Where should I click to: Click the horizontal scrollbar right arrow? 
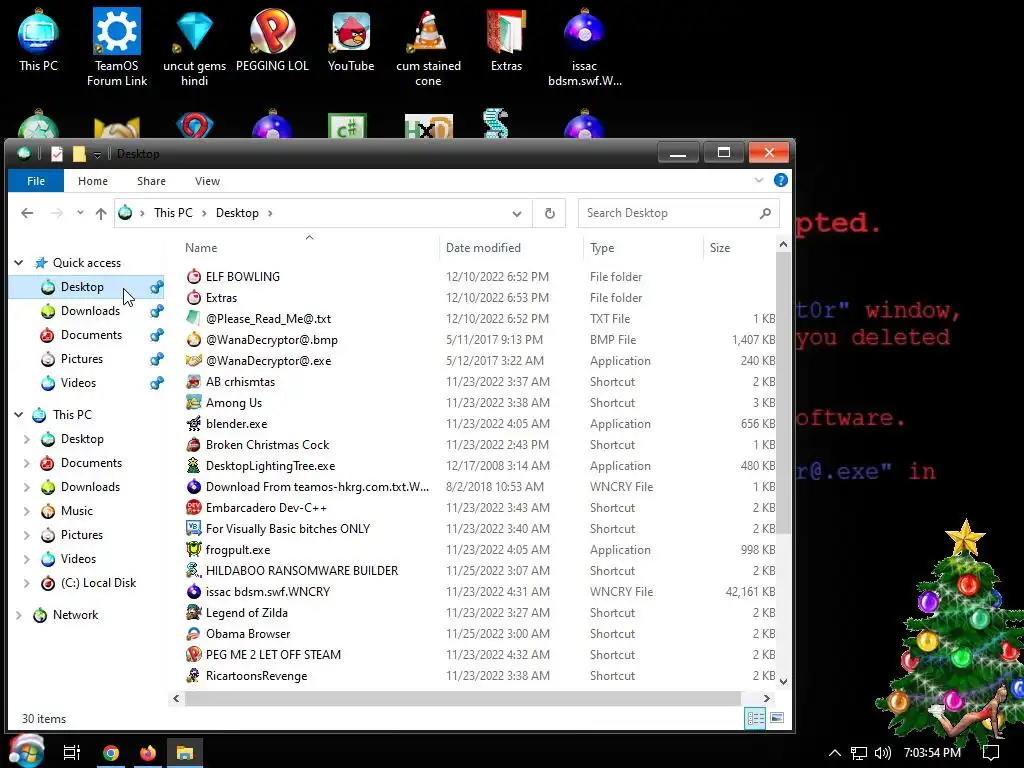coord(767,698)
